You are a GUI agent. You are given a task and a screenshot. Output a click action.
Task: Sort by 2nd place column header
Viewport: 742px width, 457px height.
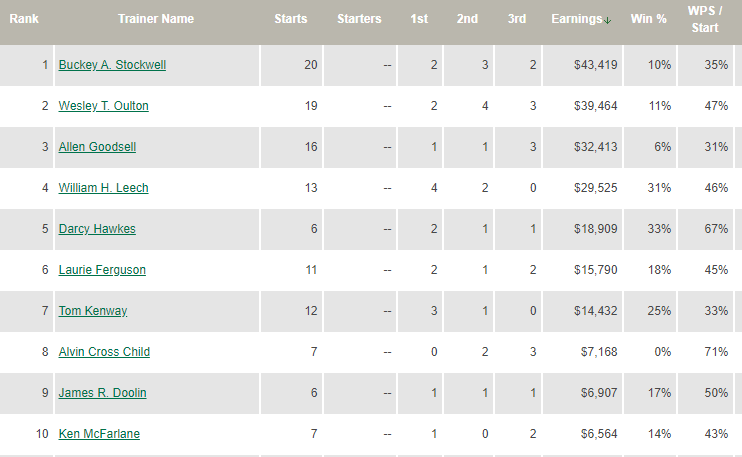click(x=467, y=19)
